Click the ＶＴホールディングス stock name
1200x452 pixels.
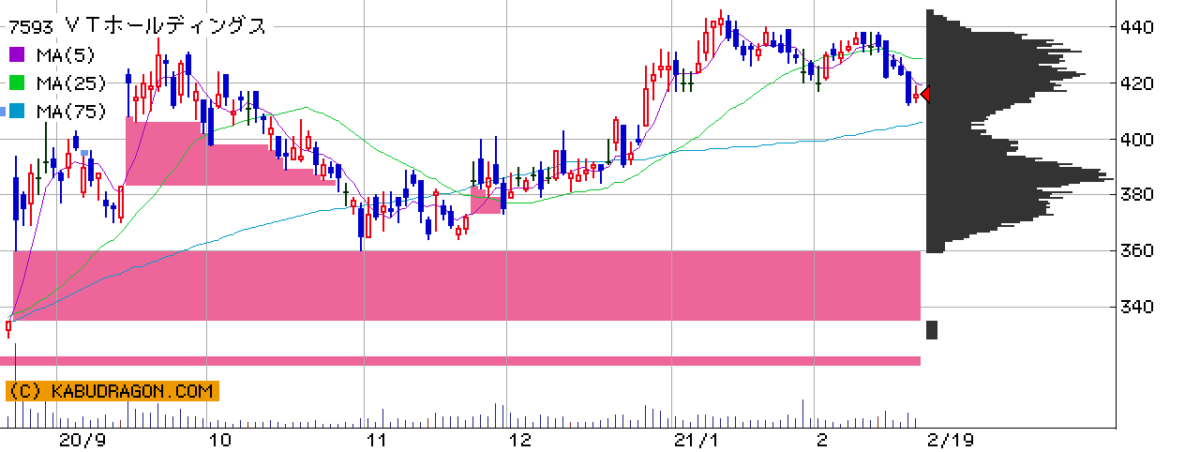[164, 26]
